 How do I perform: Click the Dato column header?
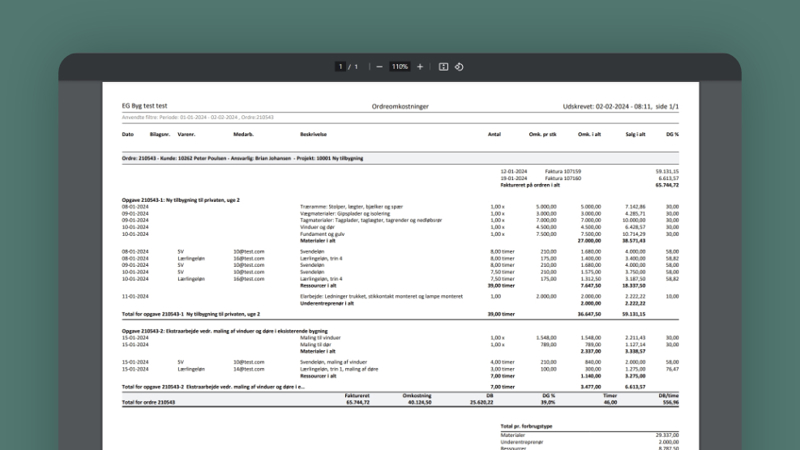[x=128, y=133]
